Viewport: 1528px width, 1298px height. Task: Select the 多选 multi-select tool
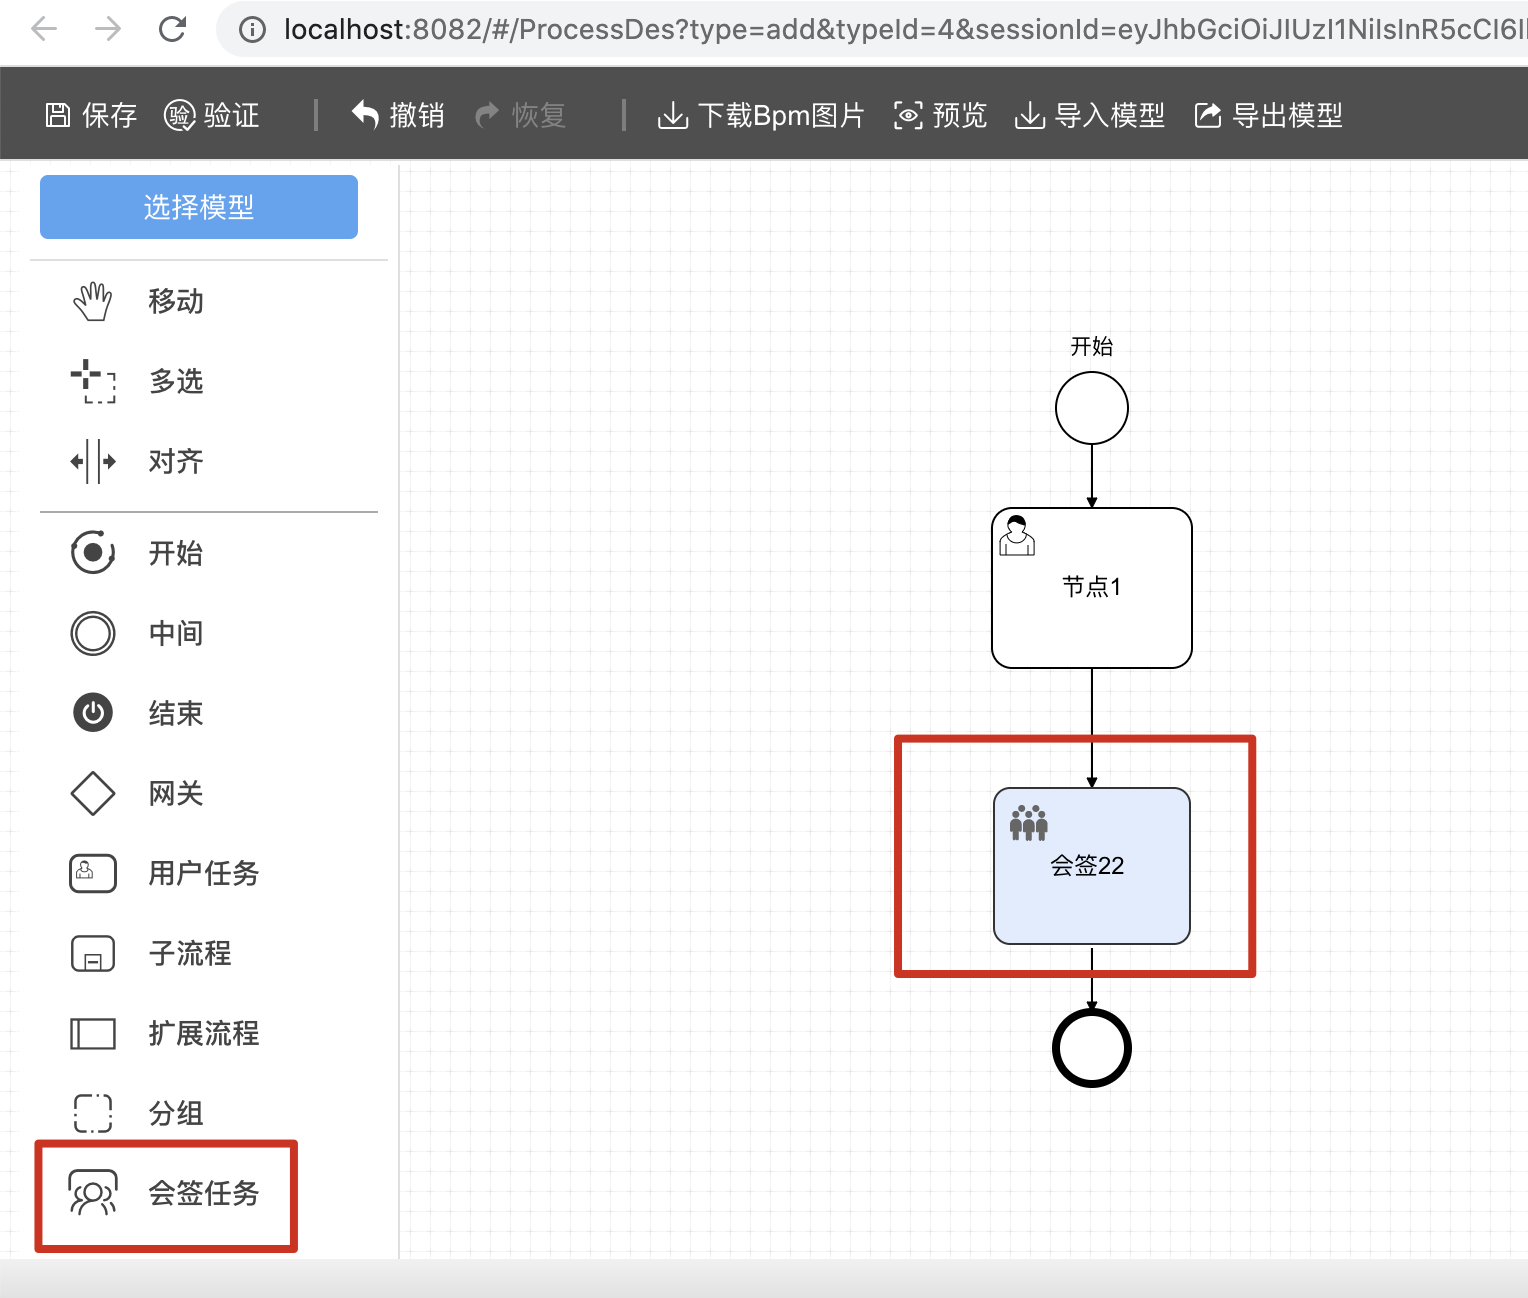coord(176,382)
